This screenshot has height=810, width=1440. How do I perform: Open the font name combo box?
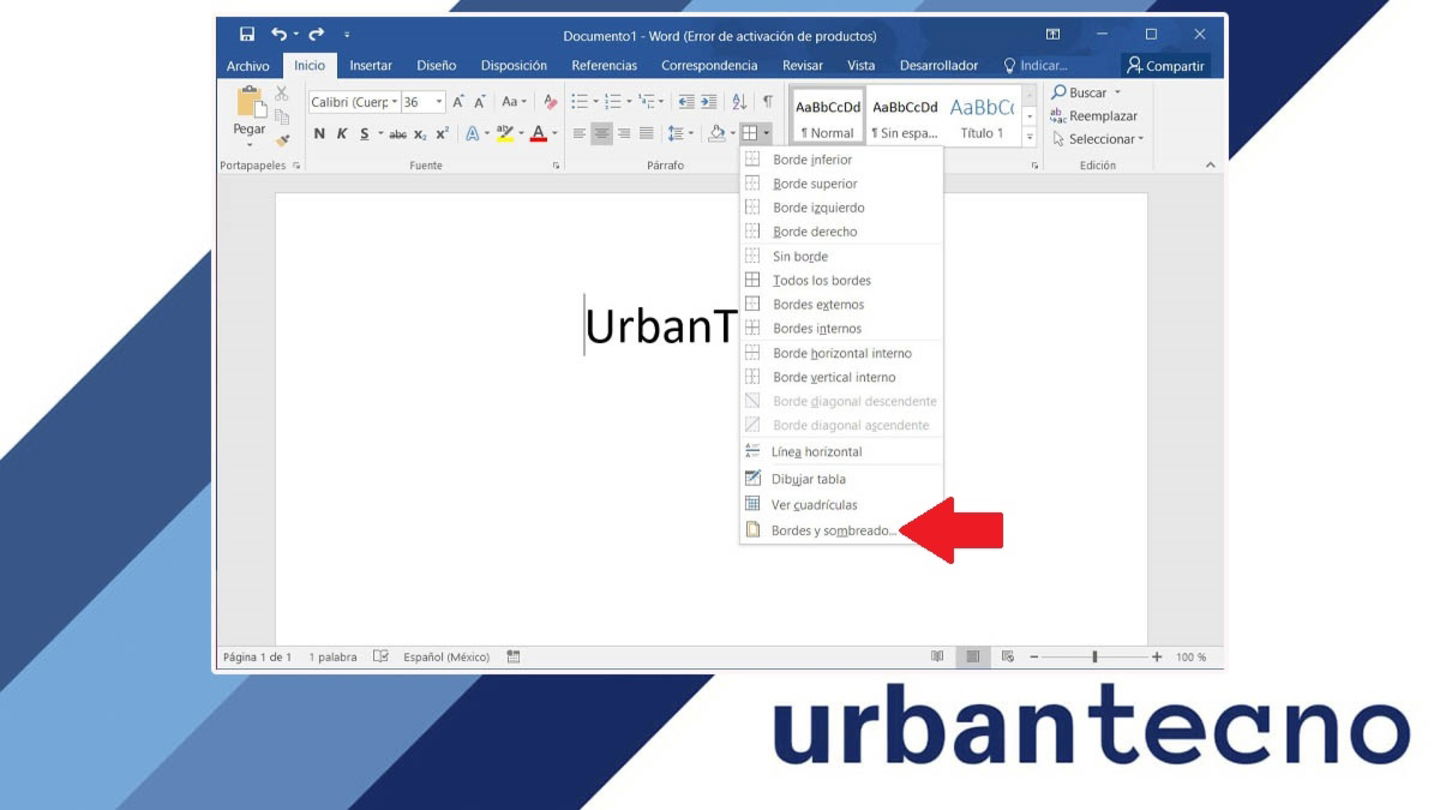353,102
